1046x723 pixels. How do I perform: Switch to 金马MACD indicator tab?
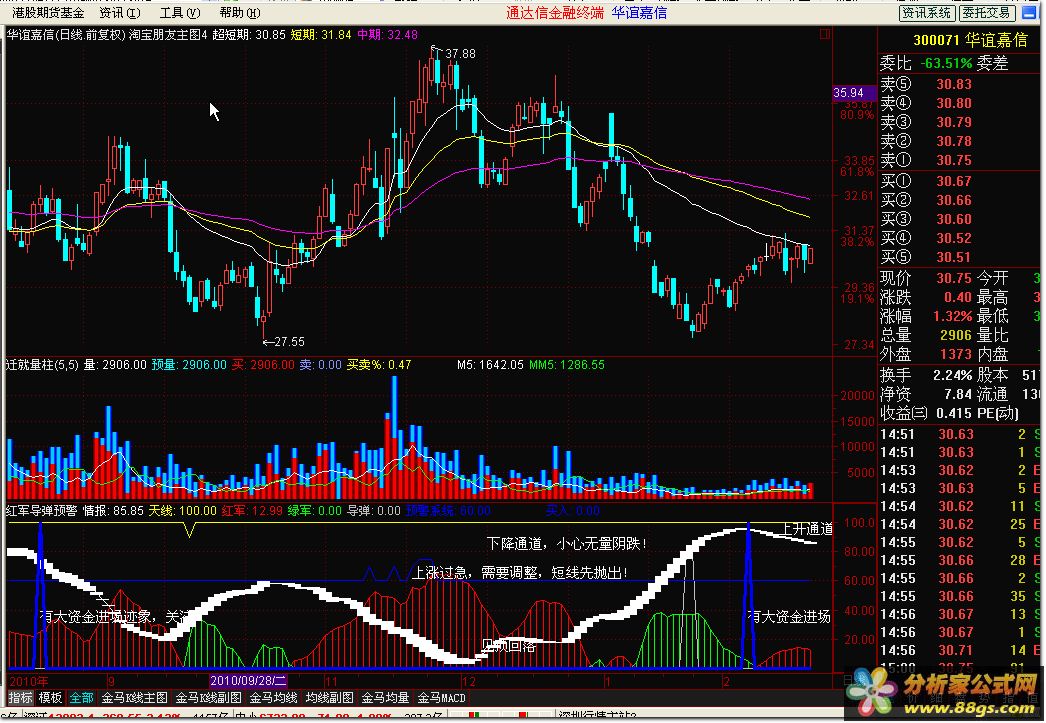click(441, 698)
